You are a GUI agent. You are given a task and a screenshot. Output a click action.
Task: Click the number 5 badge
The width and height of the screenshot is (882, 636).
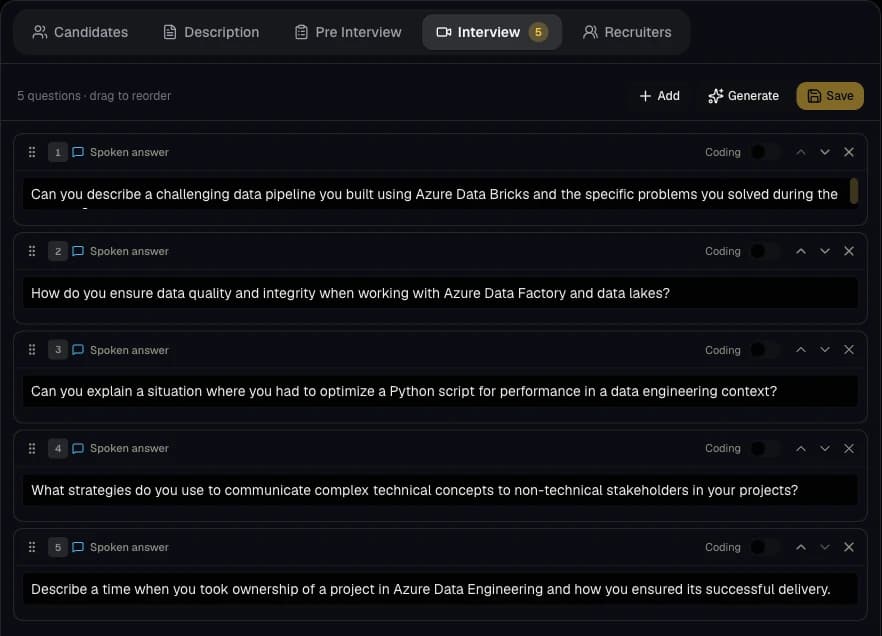click(x=57, y=547)
